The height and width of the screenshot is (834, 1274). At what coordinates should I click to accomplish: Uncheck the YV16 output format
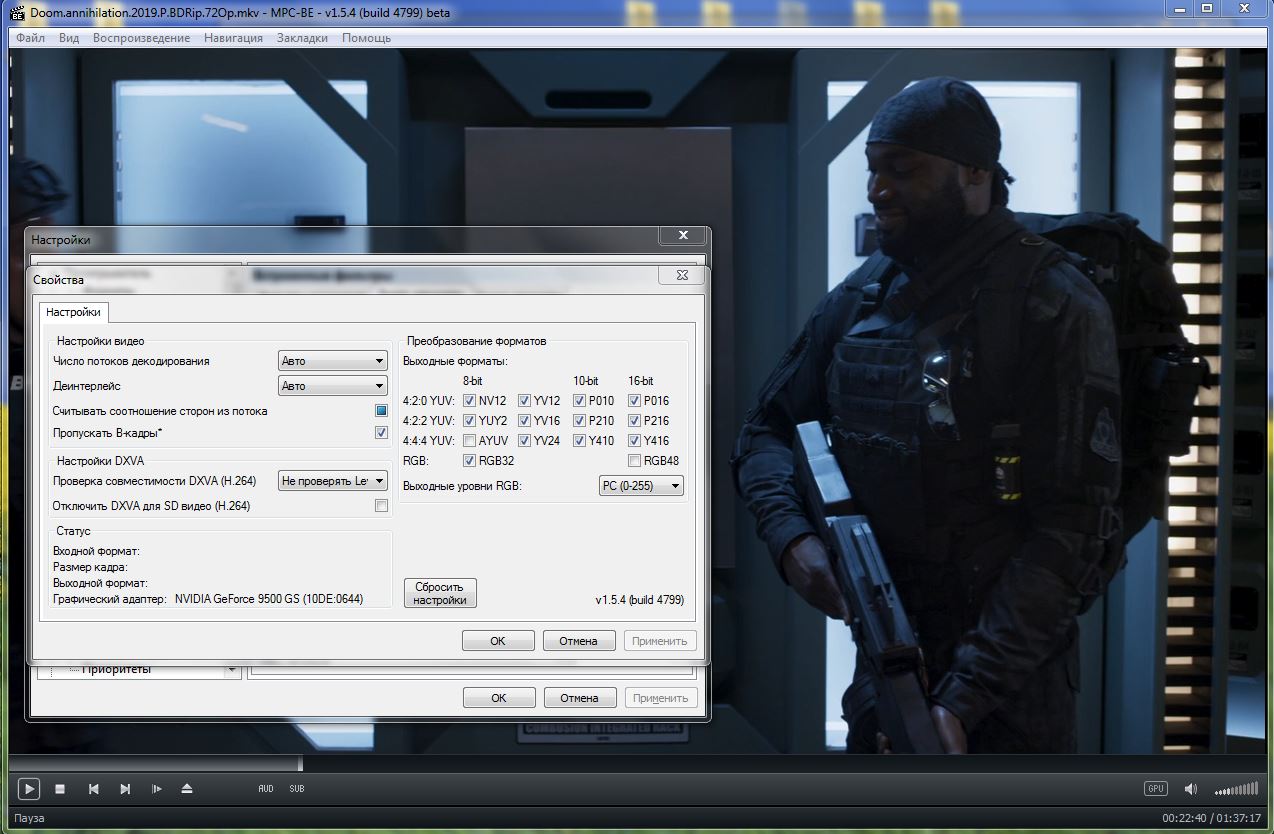[524, 421]
